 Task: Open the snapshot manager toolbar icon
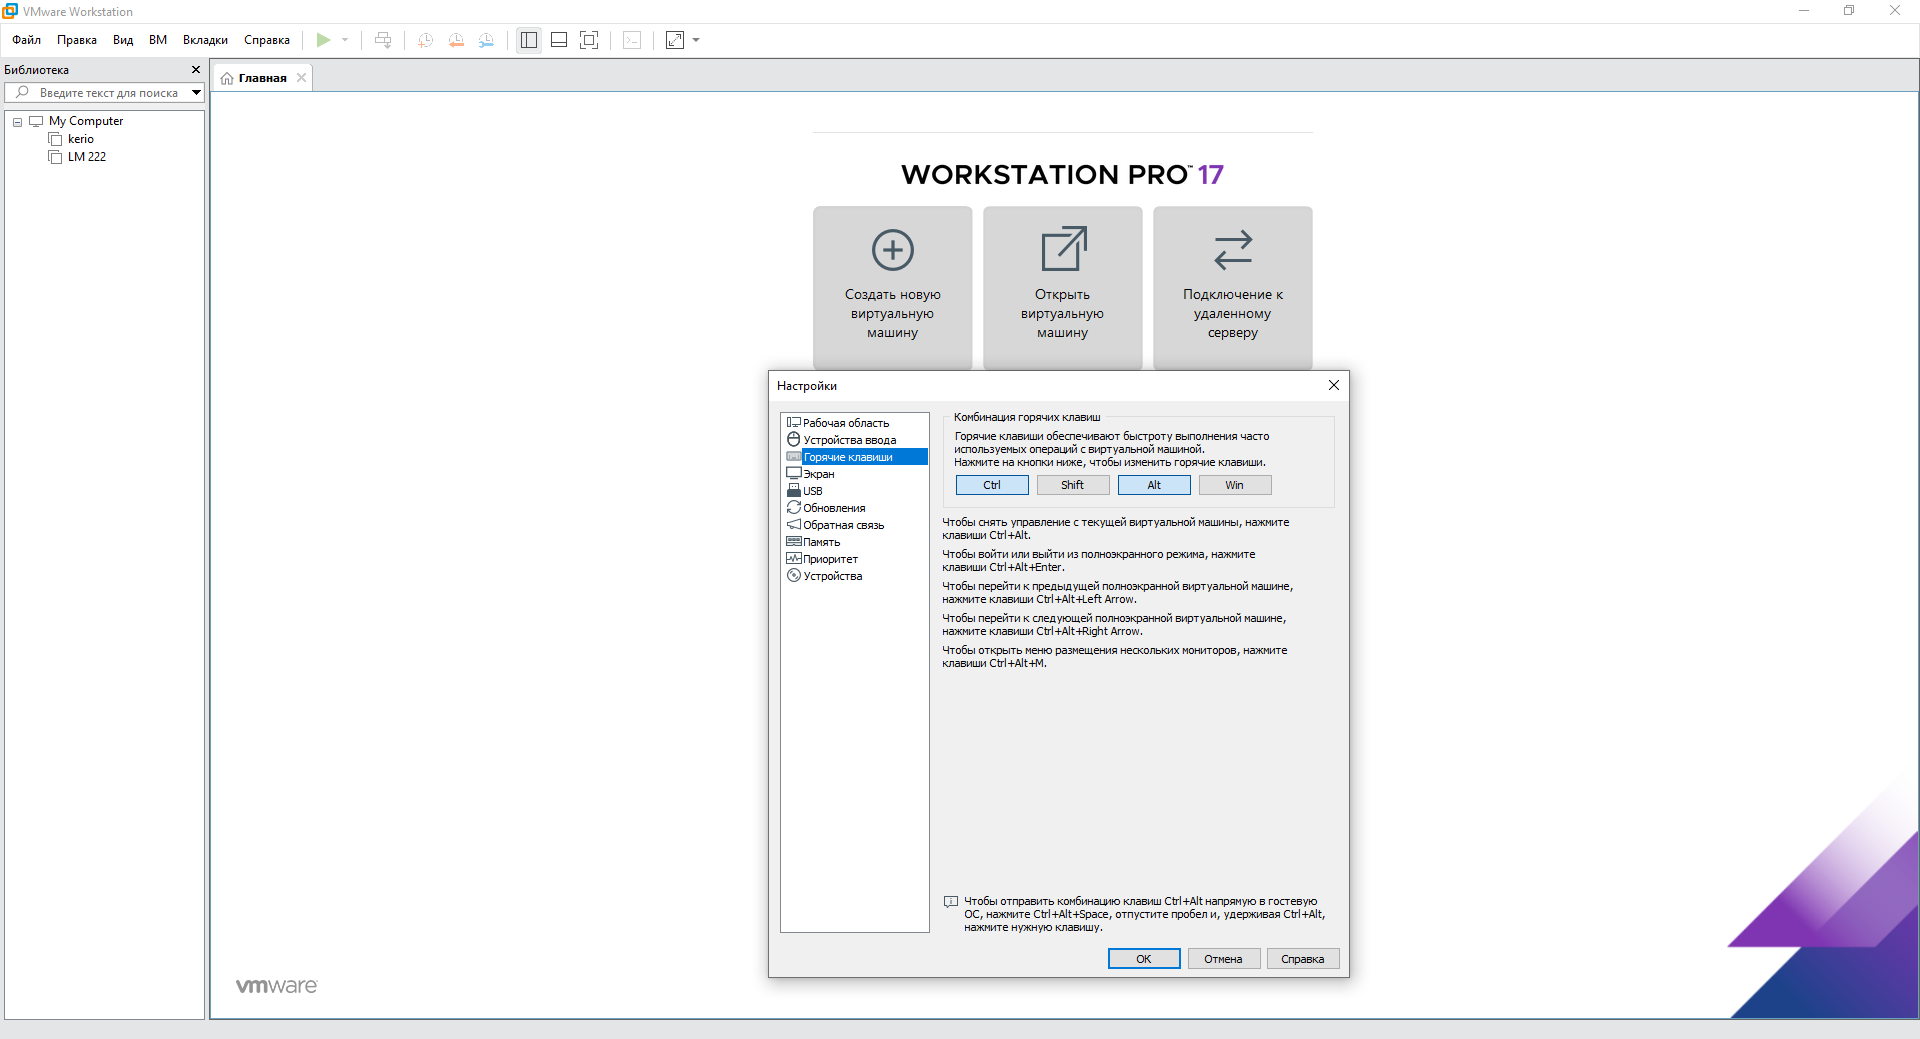(486, 40)
